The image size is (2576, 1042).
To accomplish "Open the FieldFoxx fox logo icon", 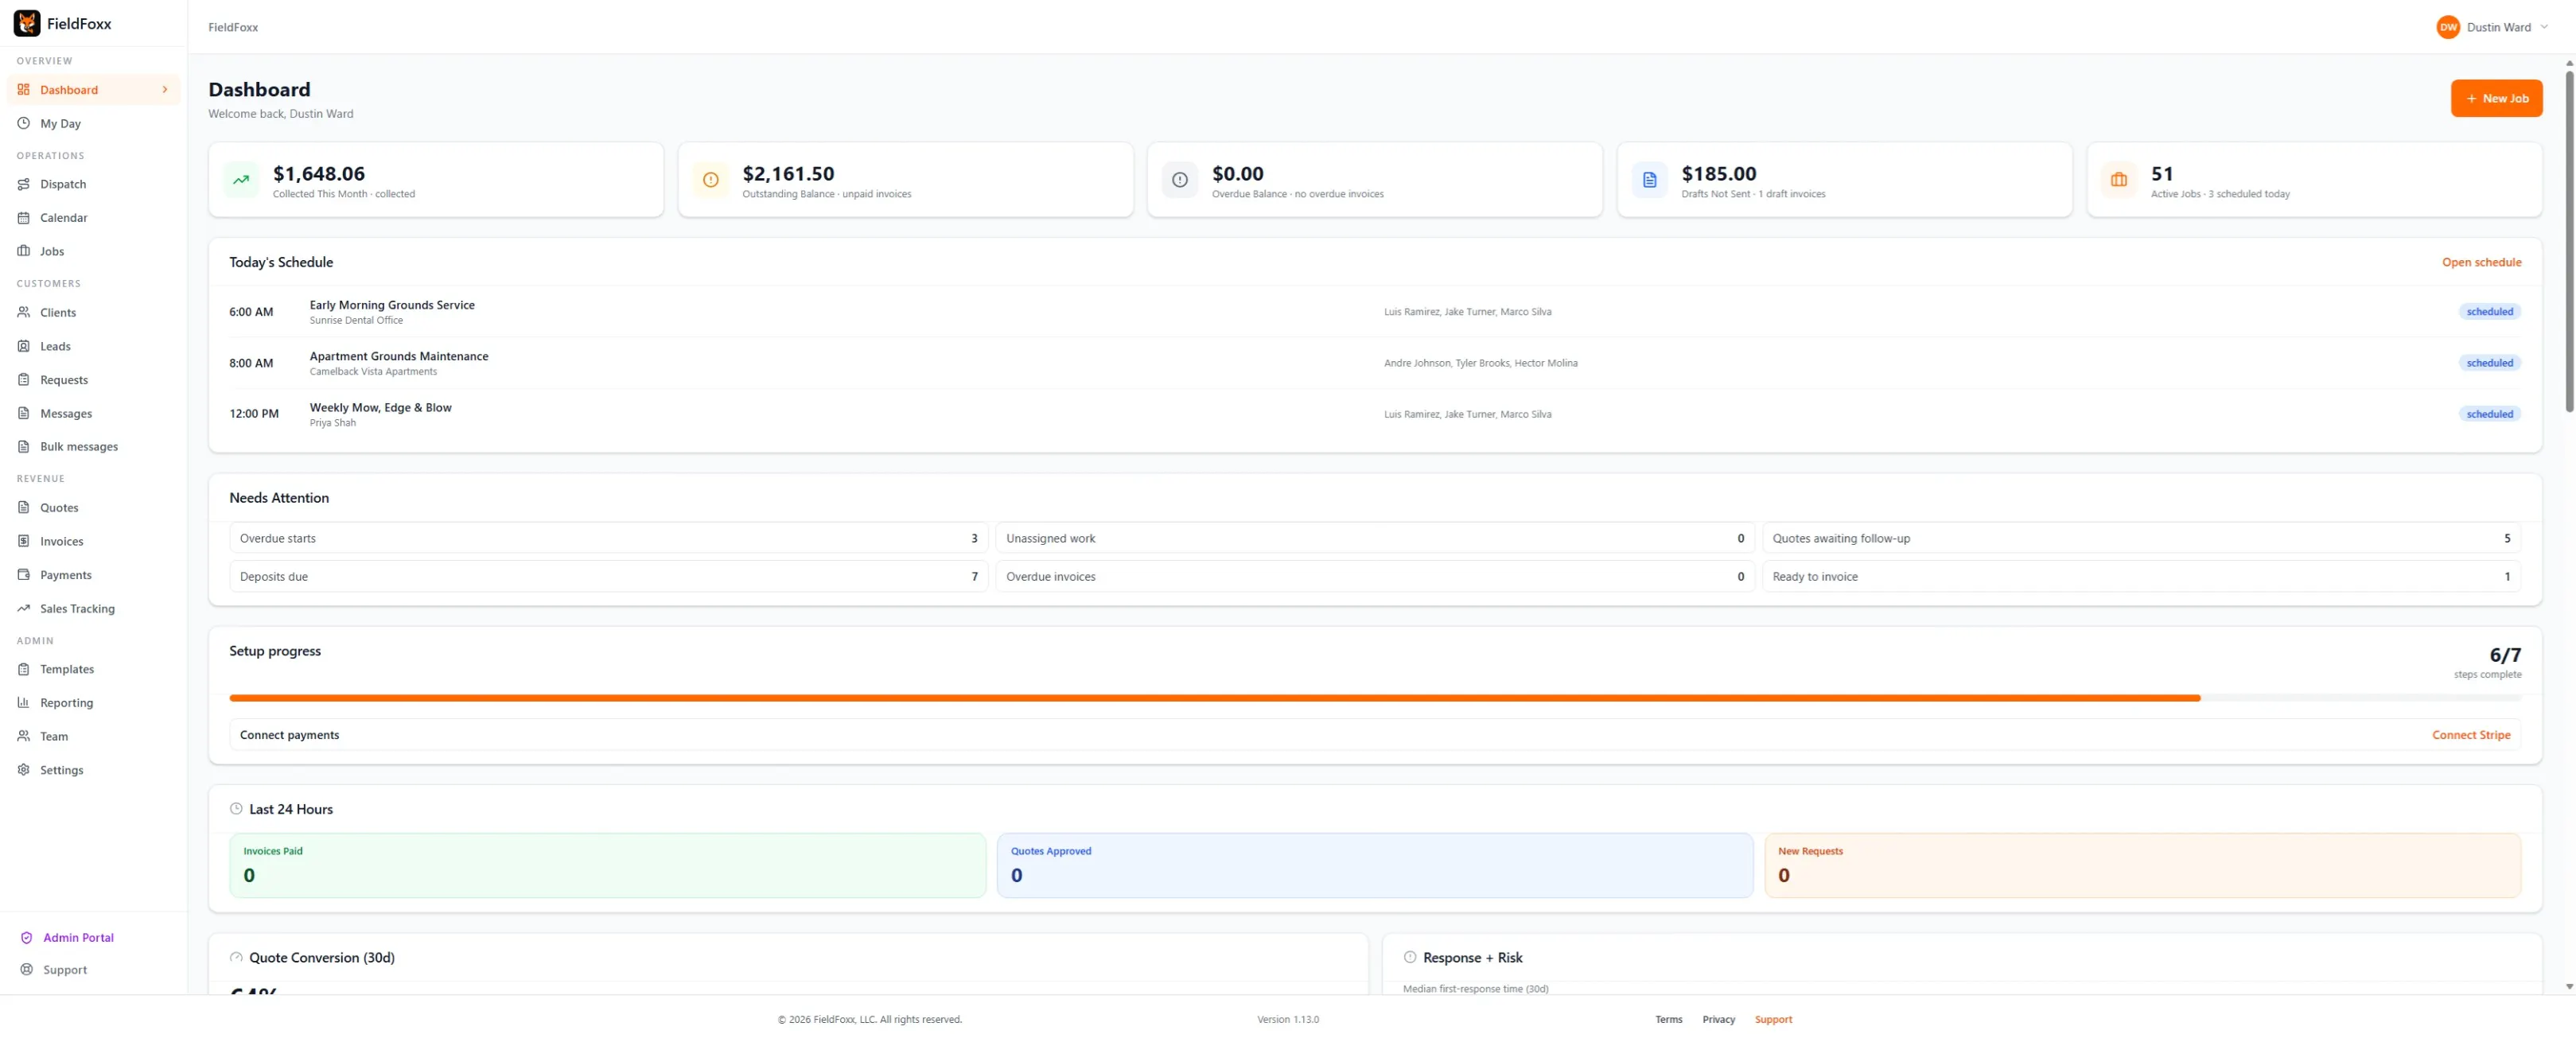I will point(27,23).
